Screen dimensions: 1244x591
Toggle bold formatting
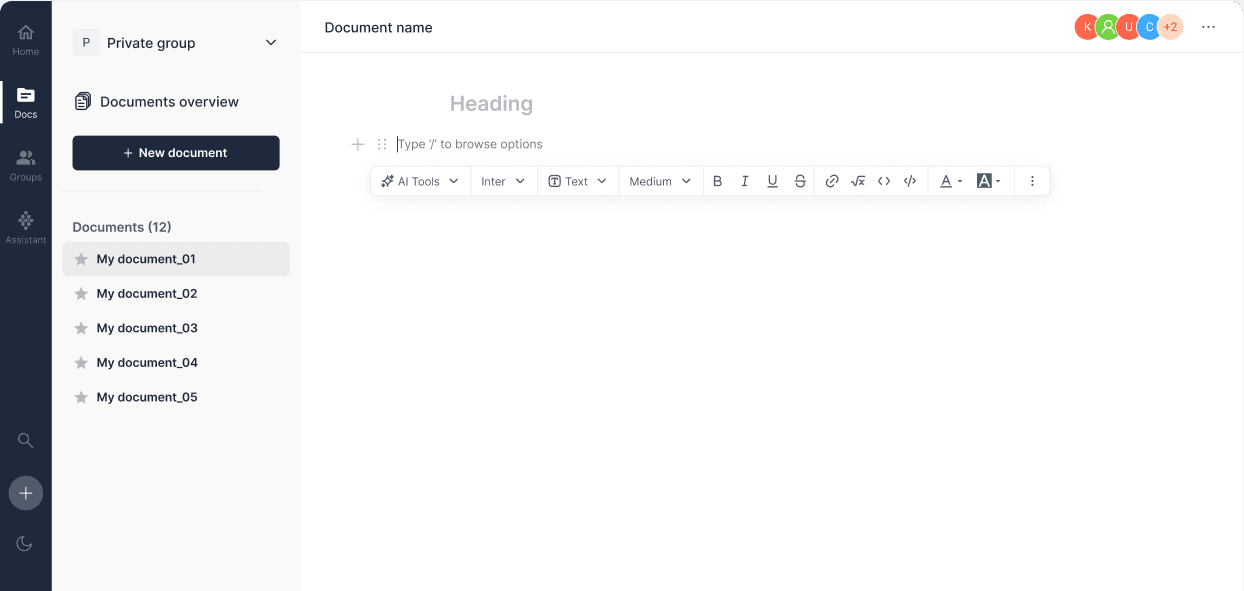[x=717, y=181]
